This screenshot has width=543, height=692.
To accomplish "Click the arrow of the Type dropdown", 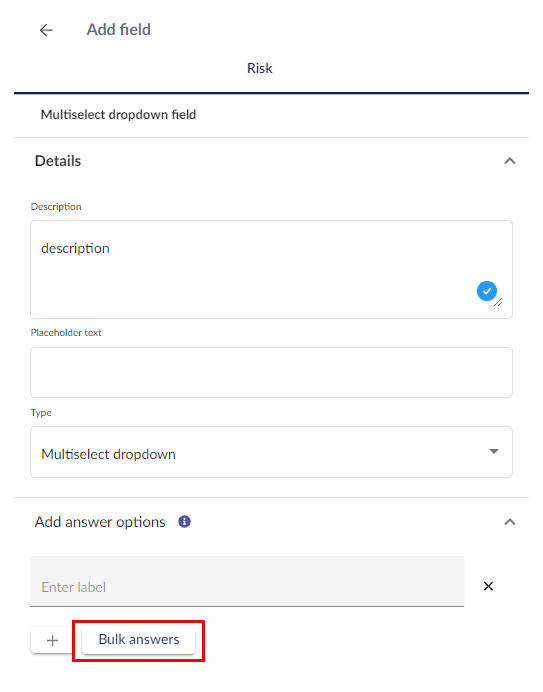I will coord(494,451).
